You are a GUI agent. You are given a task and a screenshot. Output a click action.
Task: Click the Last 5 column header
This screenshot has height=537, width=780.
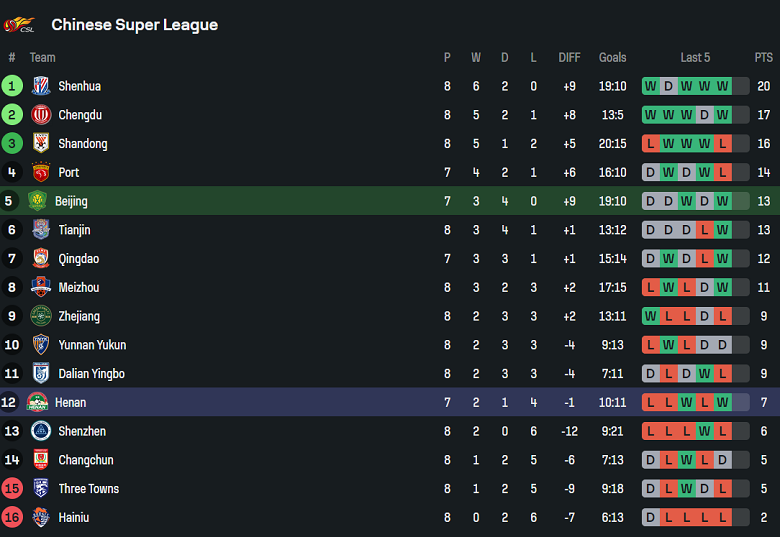pos(695,58)
